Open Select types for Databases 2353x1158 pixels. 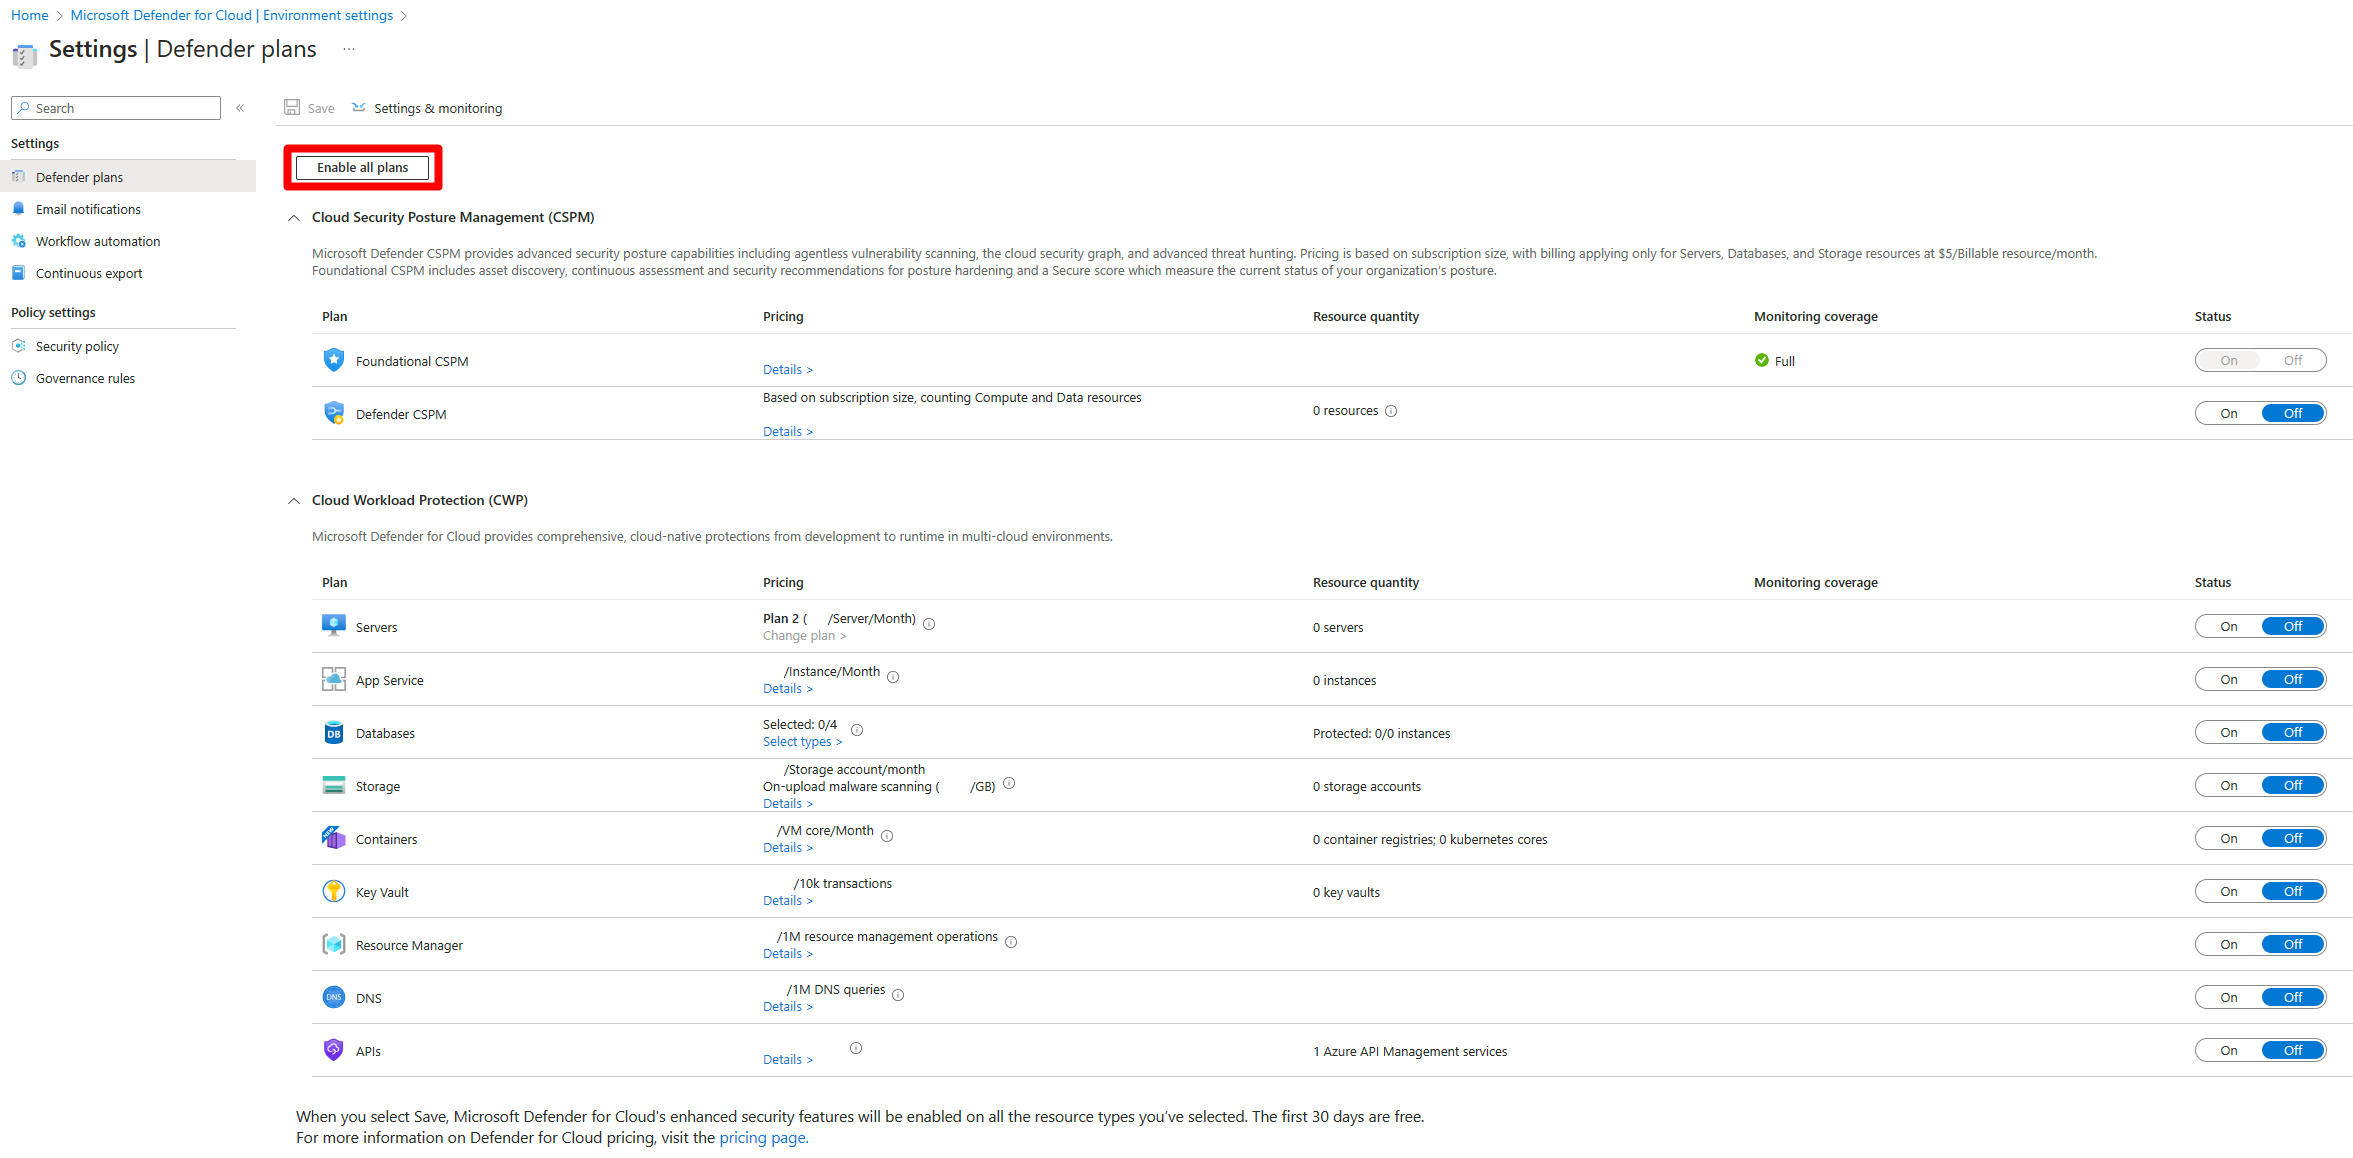[x=802, y=742]
